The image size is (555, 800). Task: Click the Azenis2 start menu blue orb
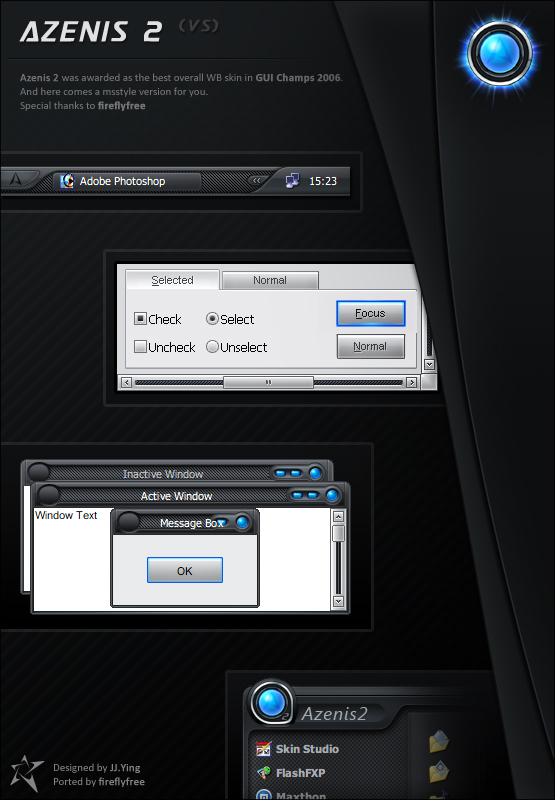tap(271, 702)
